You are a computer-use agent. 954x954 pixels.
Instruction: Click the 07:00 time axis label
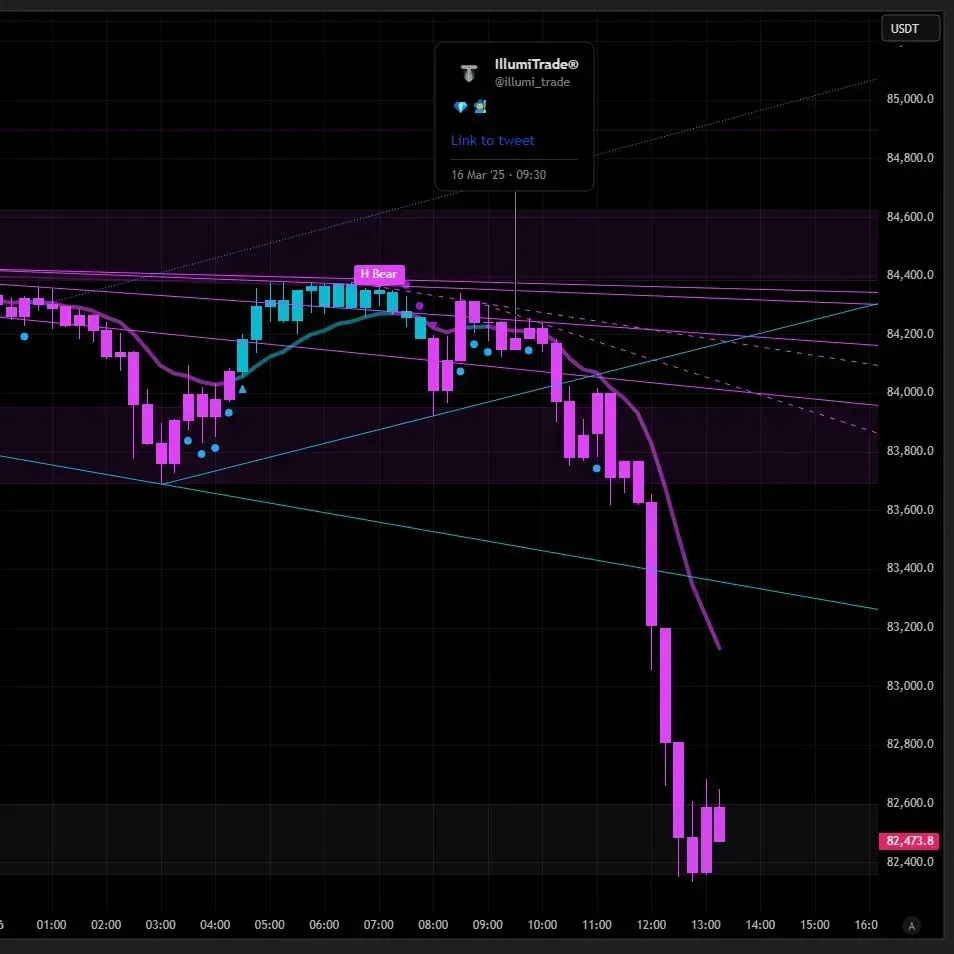[x=378, y=925]
